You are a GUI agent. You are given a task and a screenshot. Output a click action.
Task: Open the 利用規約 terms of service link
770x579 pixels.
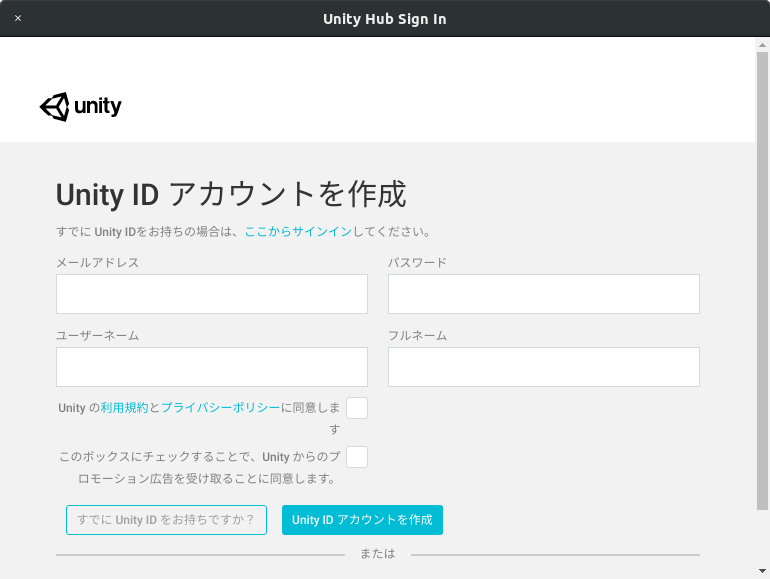click(124, 408)
